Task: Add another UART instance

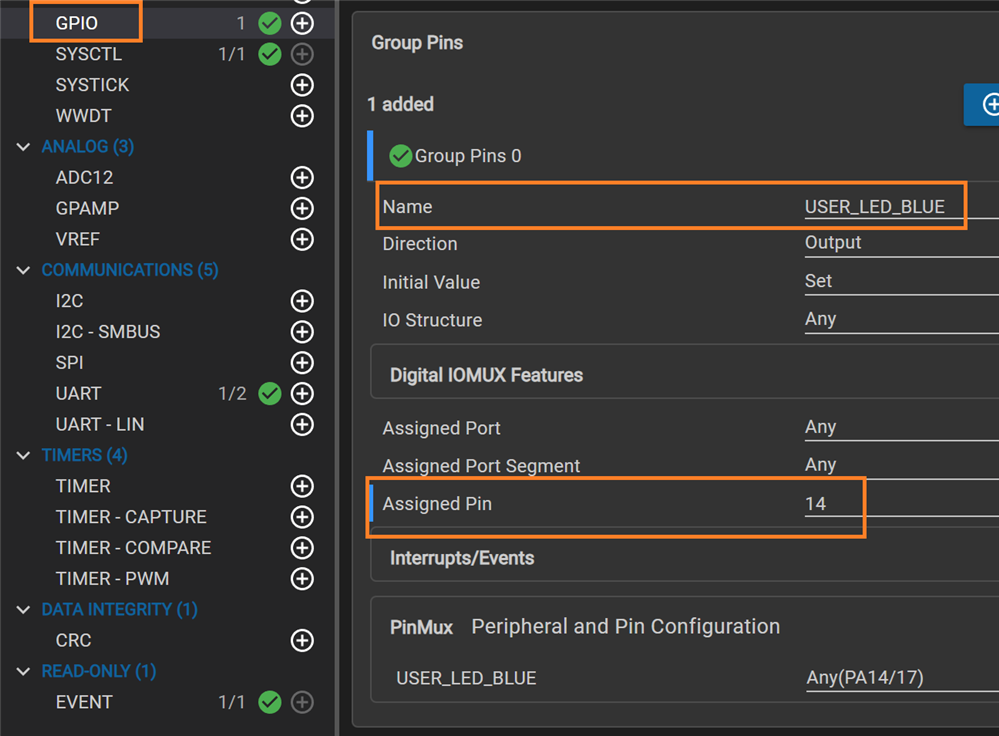Action: (x=302, y=394)
